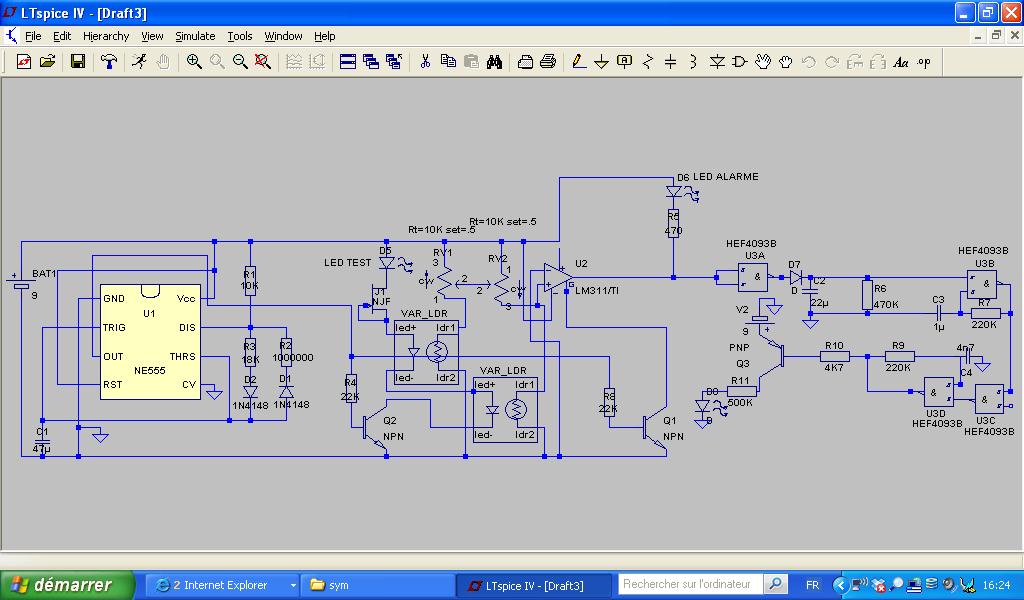Click the Redo toolbar icon
This screenshot has width=1024, height=600.
[832, 62]
